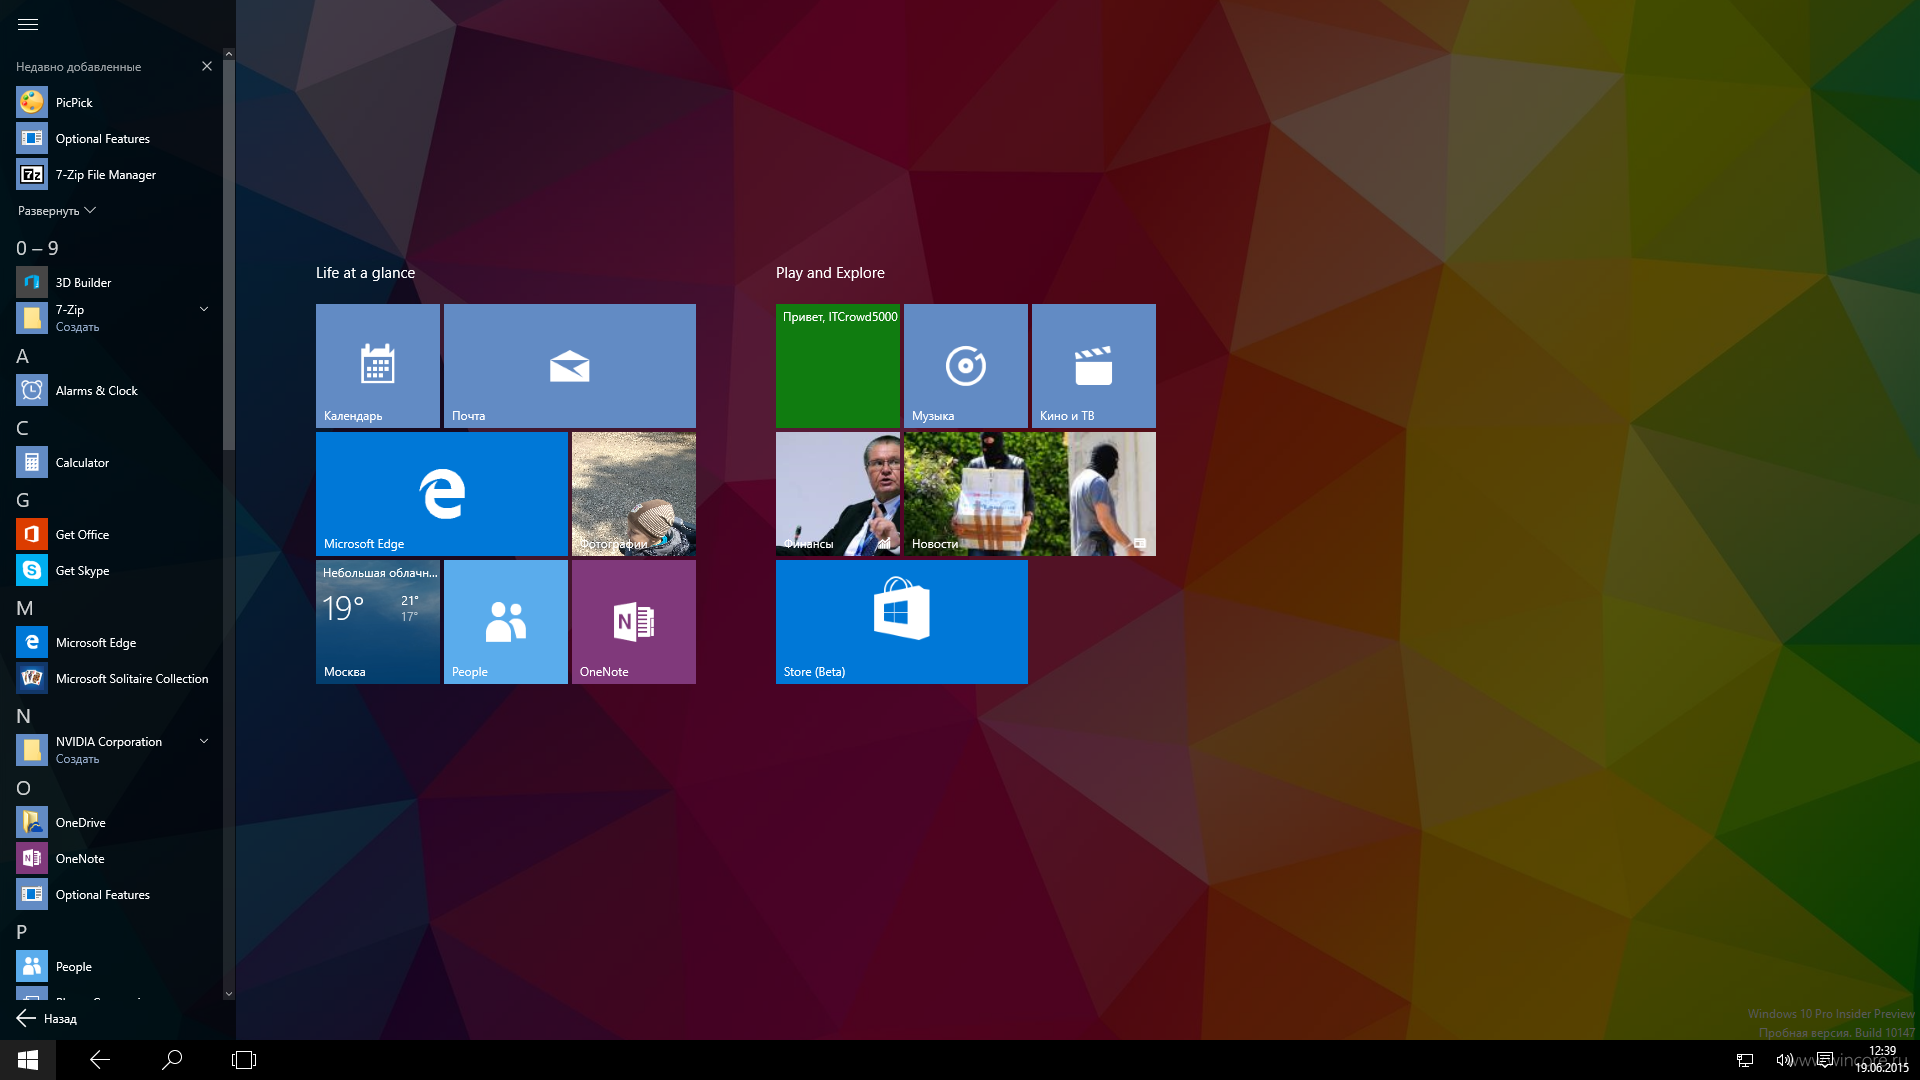Open the Привет, ITCrowd5000 green tile
The height and width of the screenshot is (1080, 1920).
pos(838,366)
